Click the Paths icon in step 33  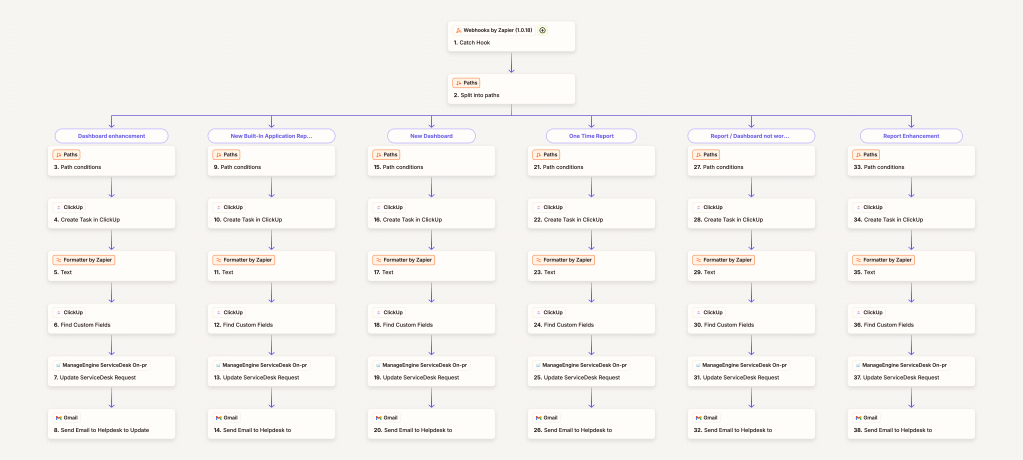point(856,155)
